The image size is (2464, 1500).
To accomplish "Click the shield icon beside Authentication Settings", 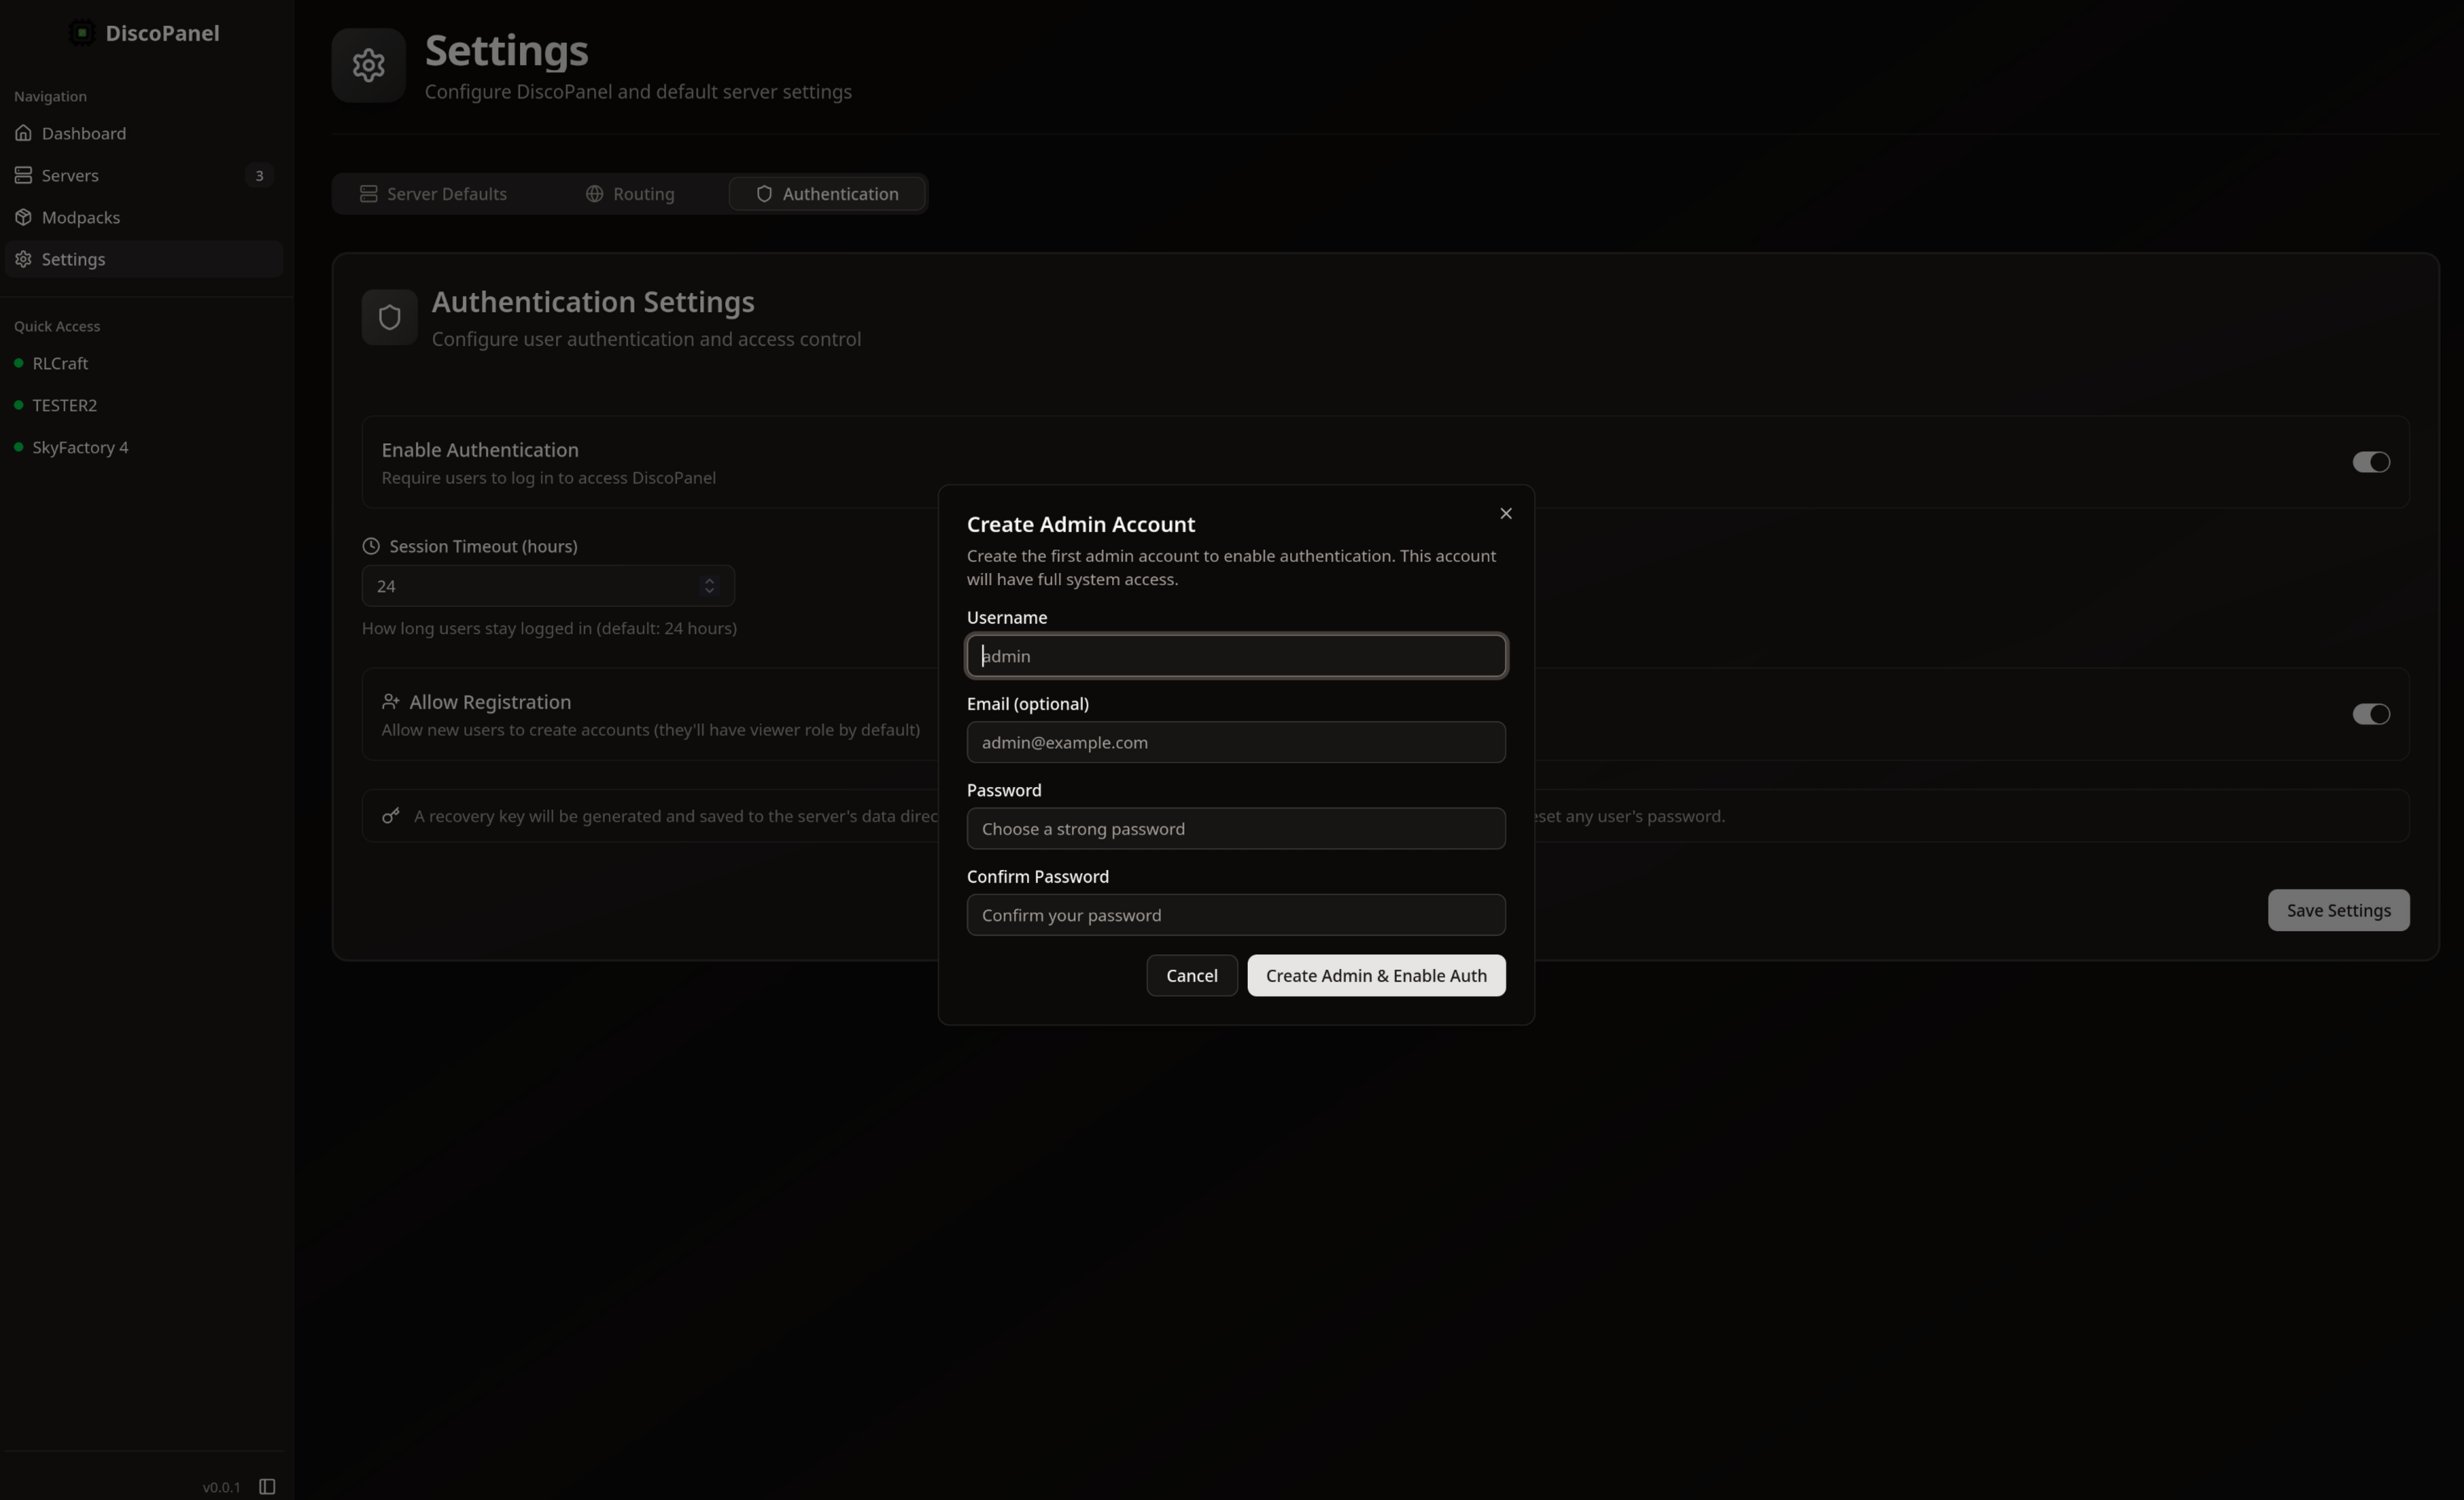I will click(390, 318).
